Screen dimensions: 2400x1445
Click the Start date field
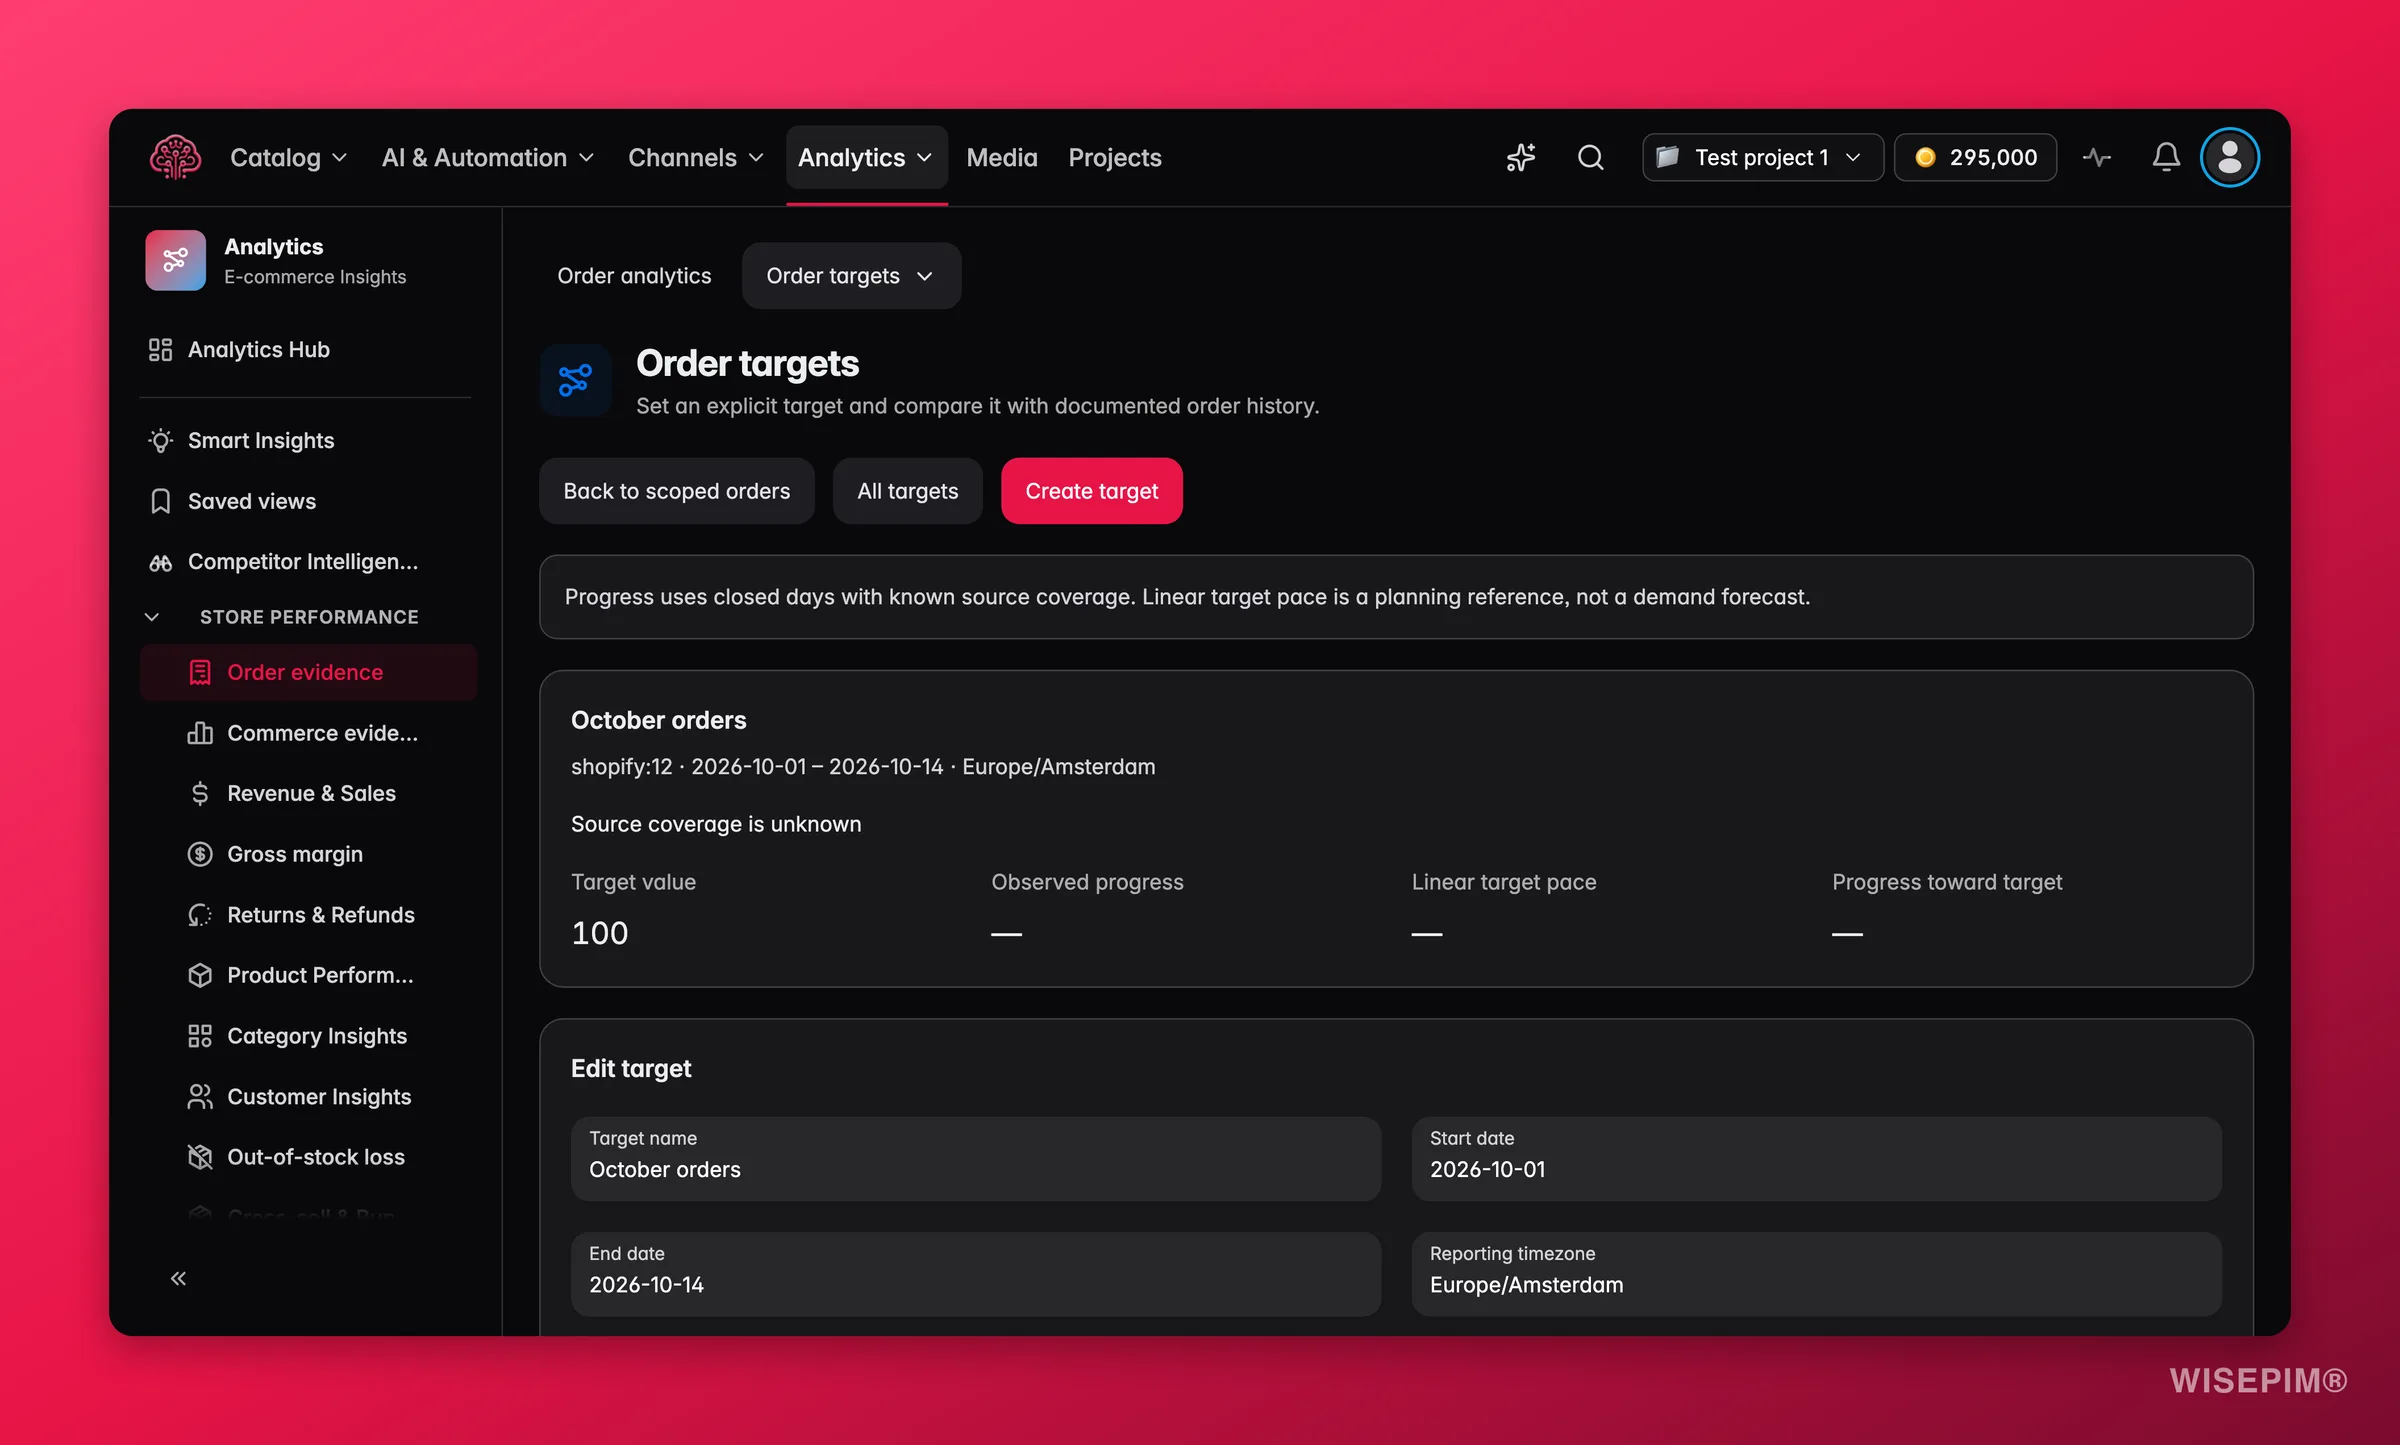pos(1816,1158)
